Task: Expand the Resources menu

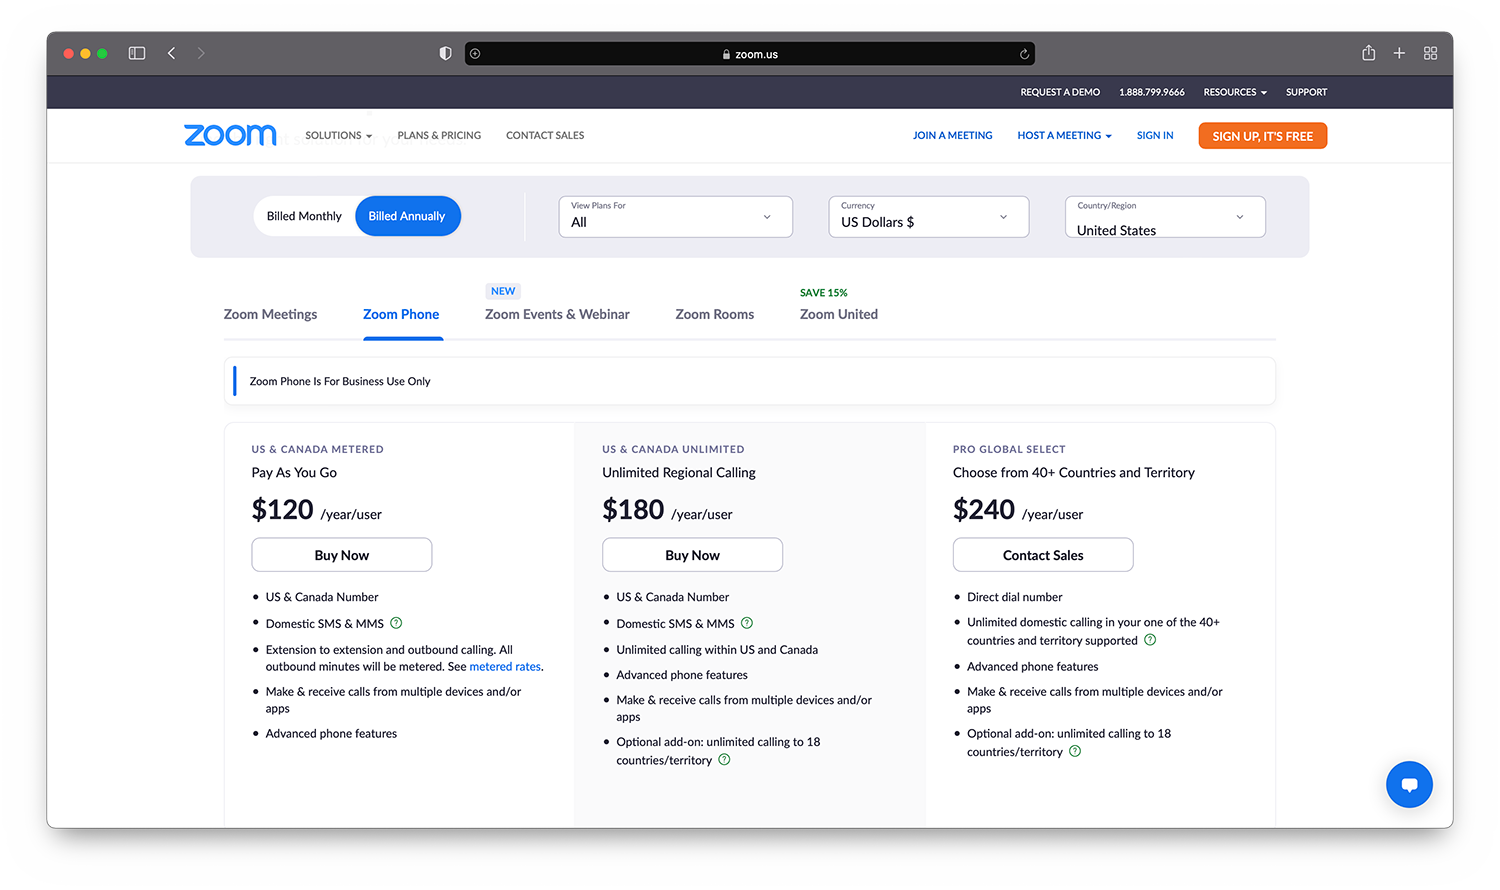Action: [1235, 92]
